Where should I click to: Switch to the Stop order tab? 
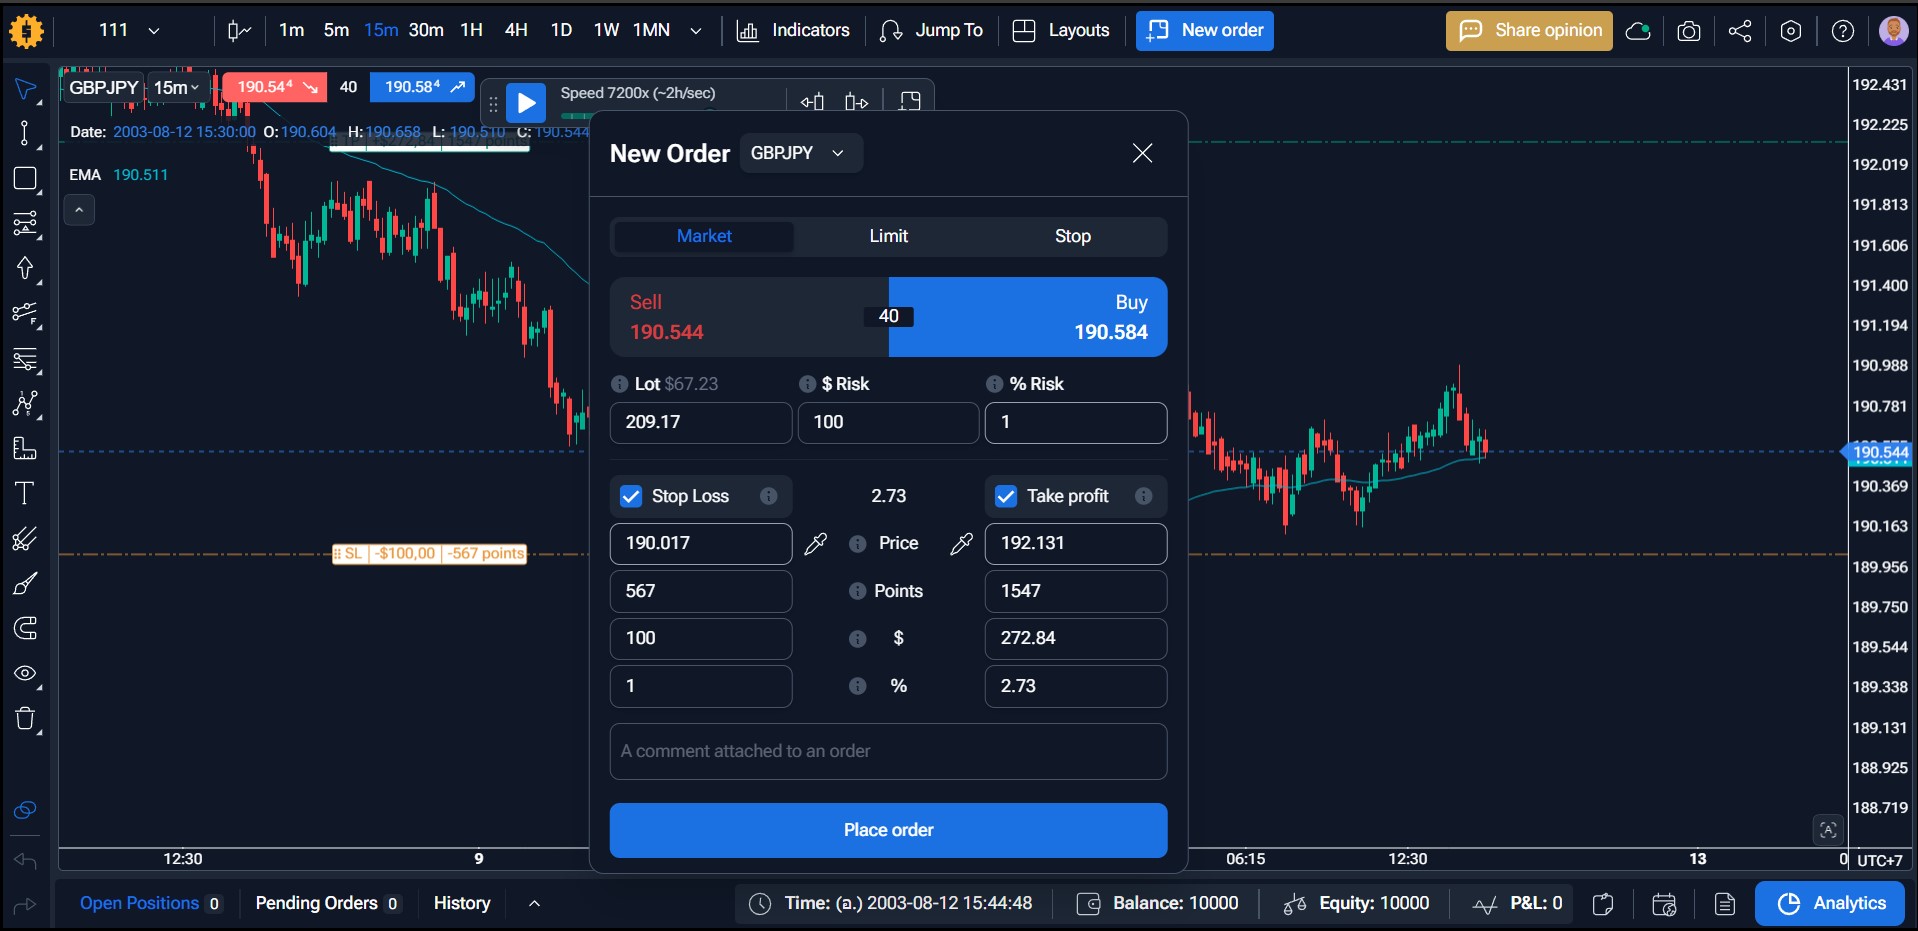click(1072, 236)
